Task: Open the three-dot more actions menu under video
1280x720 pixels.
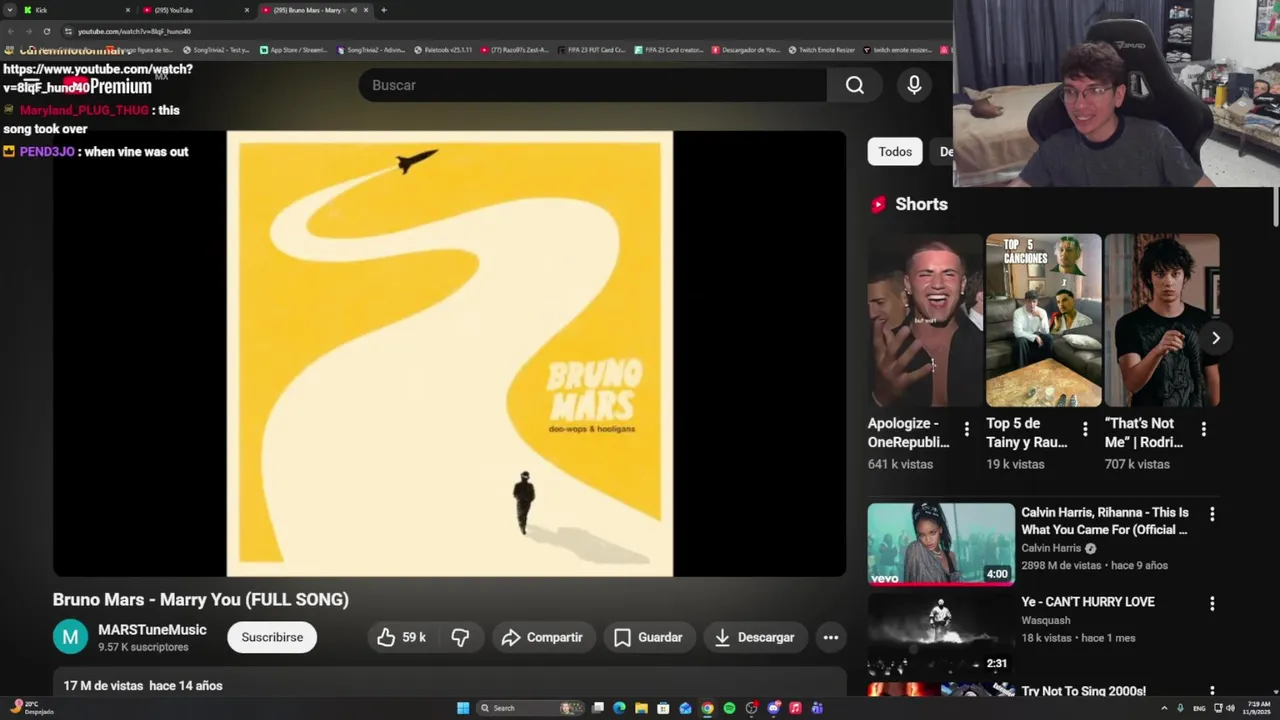Action: pyautogui.click(x=830, y=637)
